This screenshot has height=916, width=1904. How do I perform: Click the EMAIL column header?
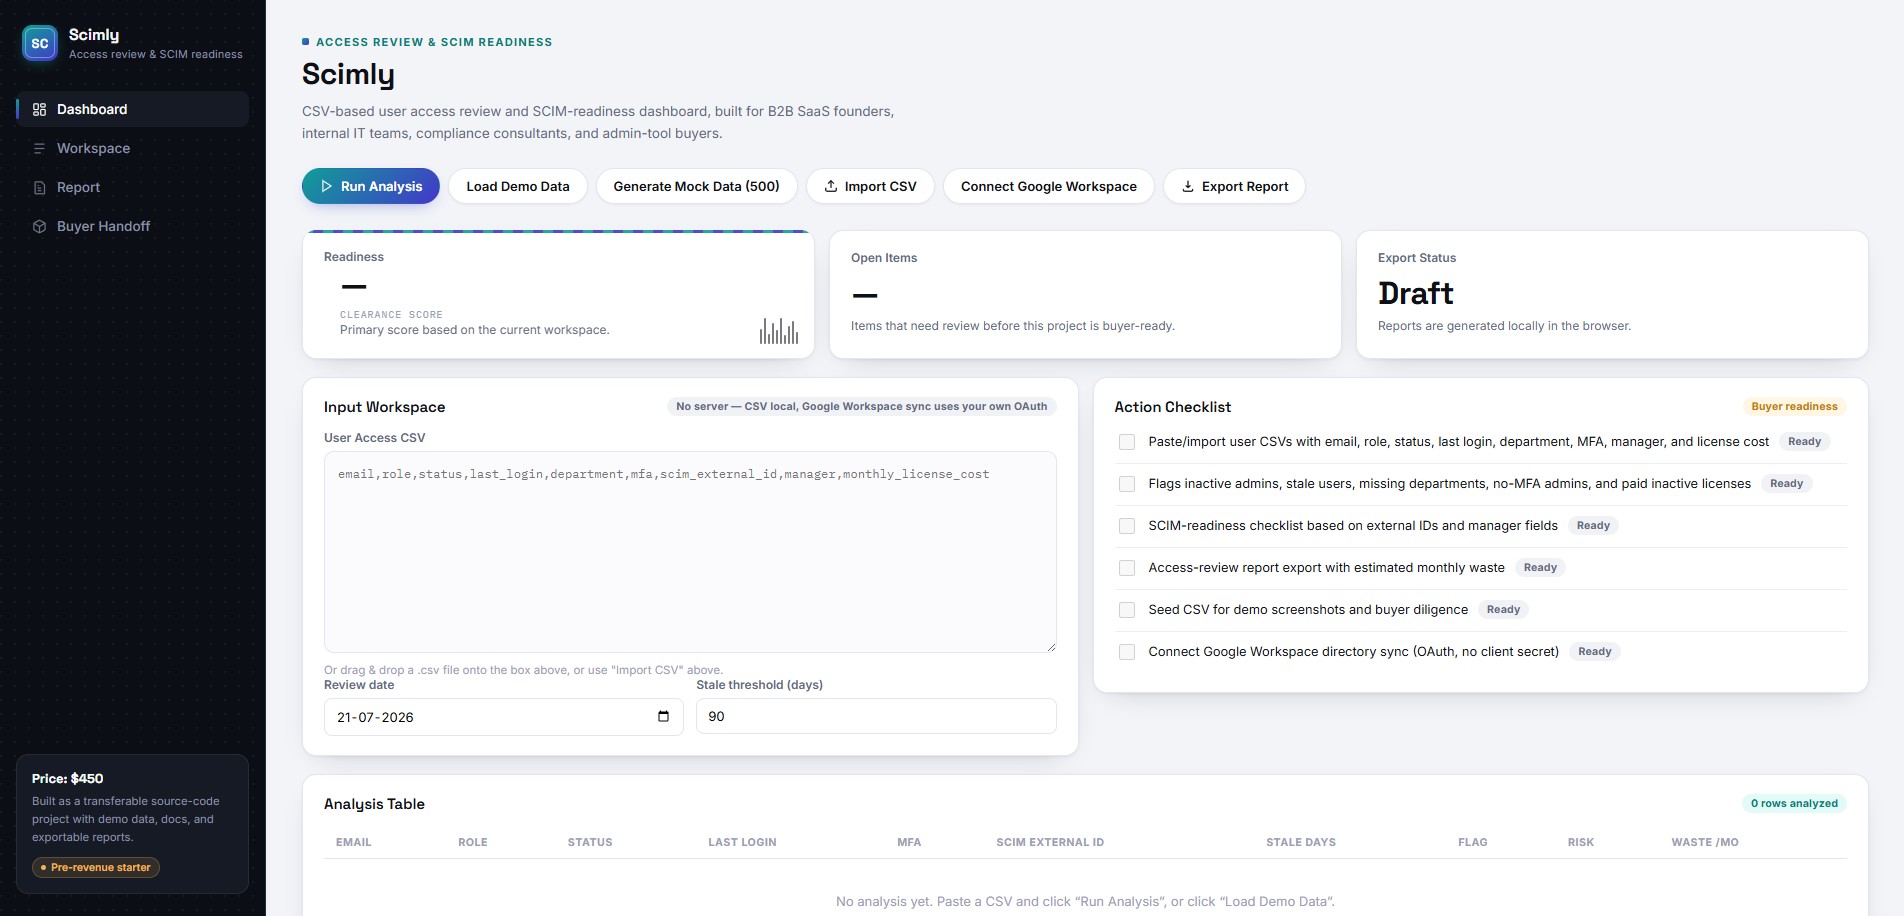click(353, 842)
